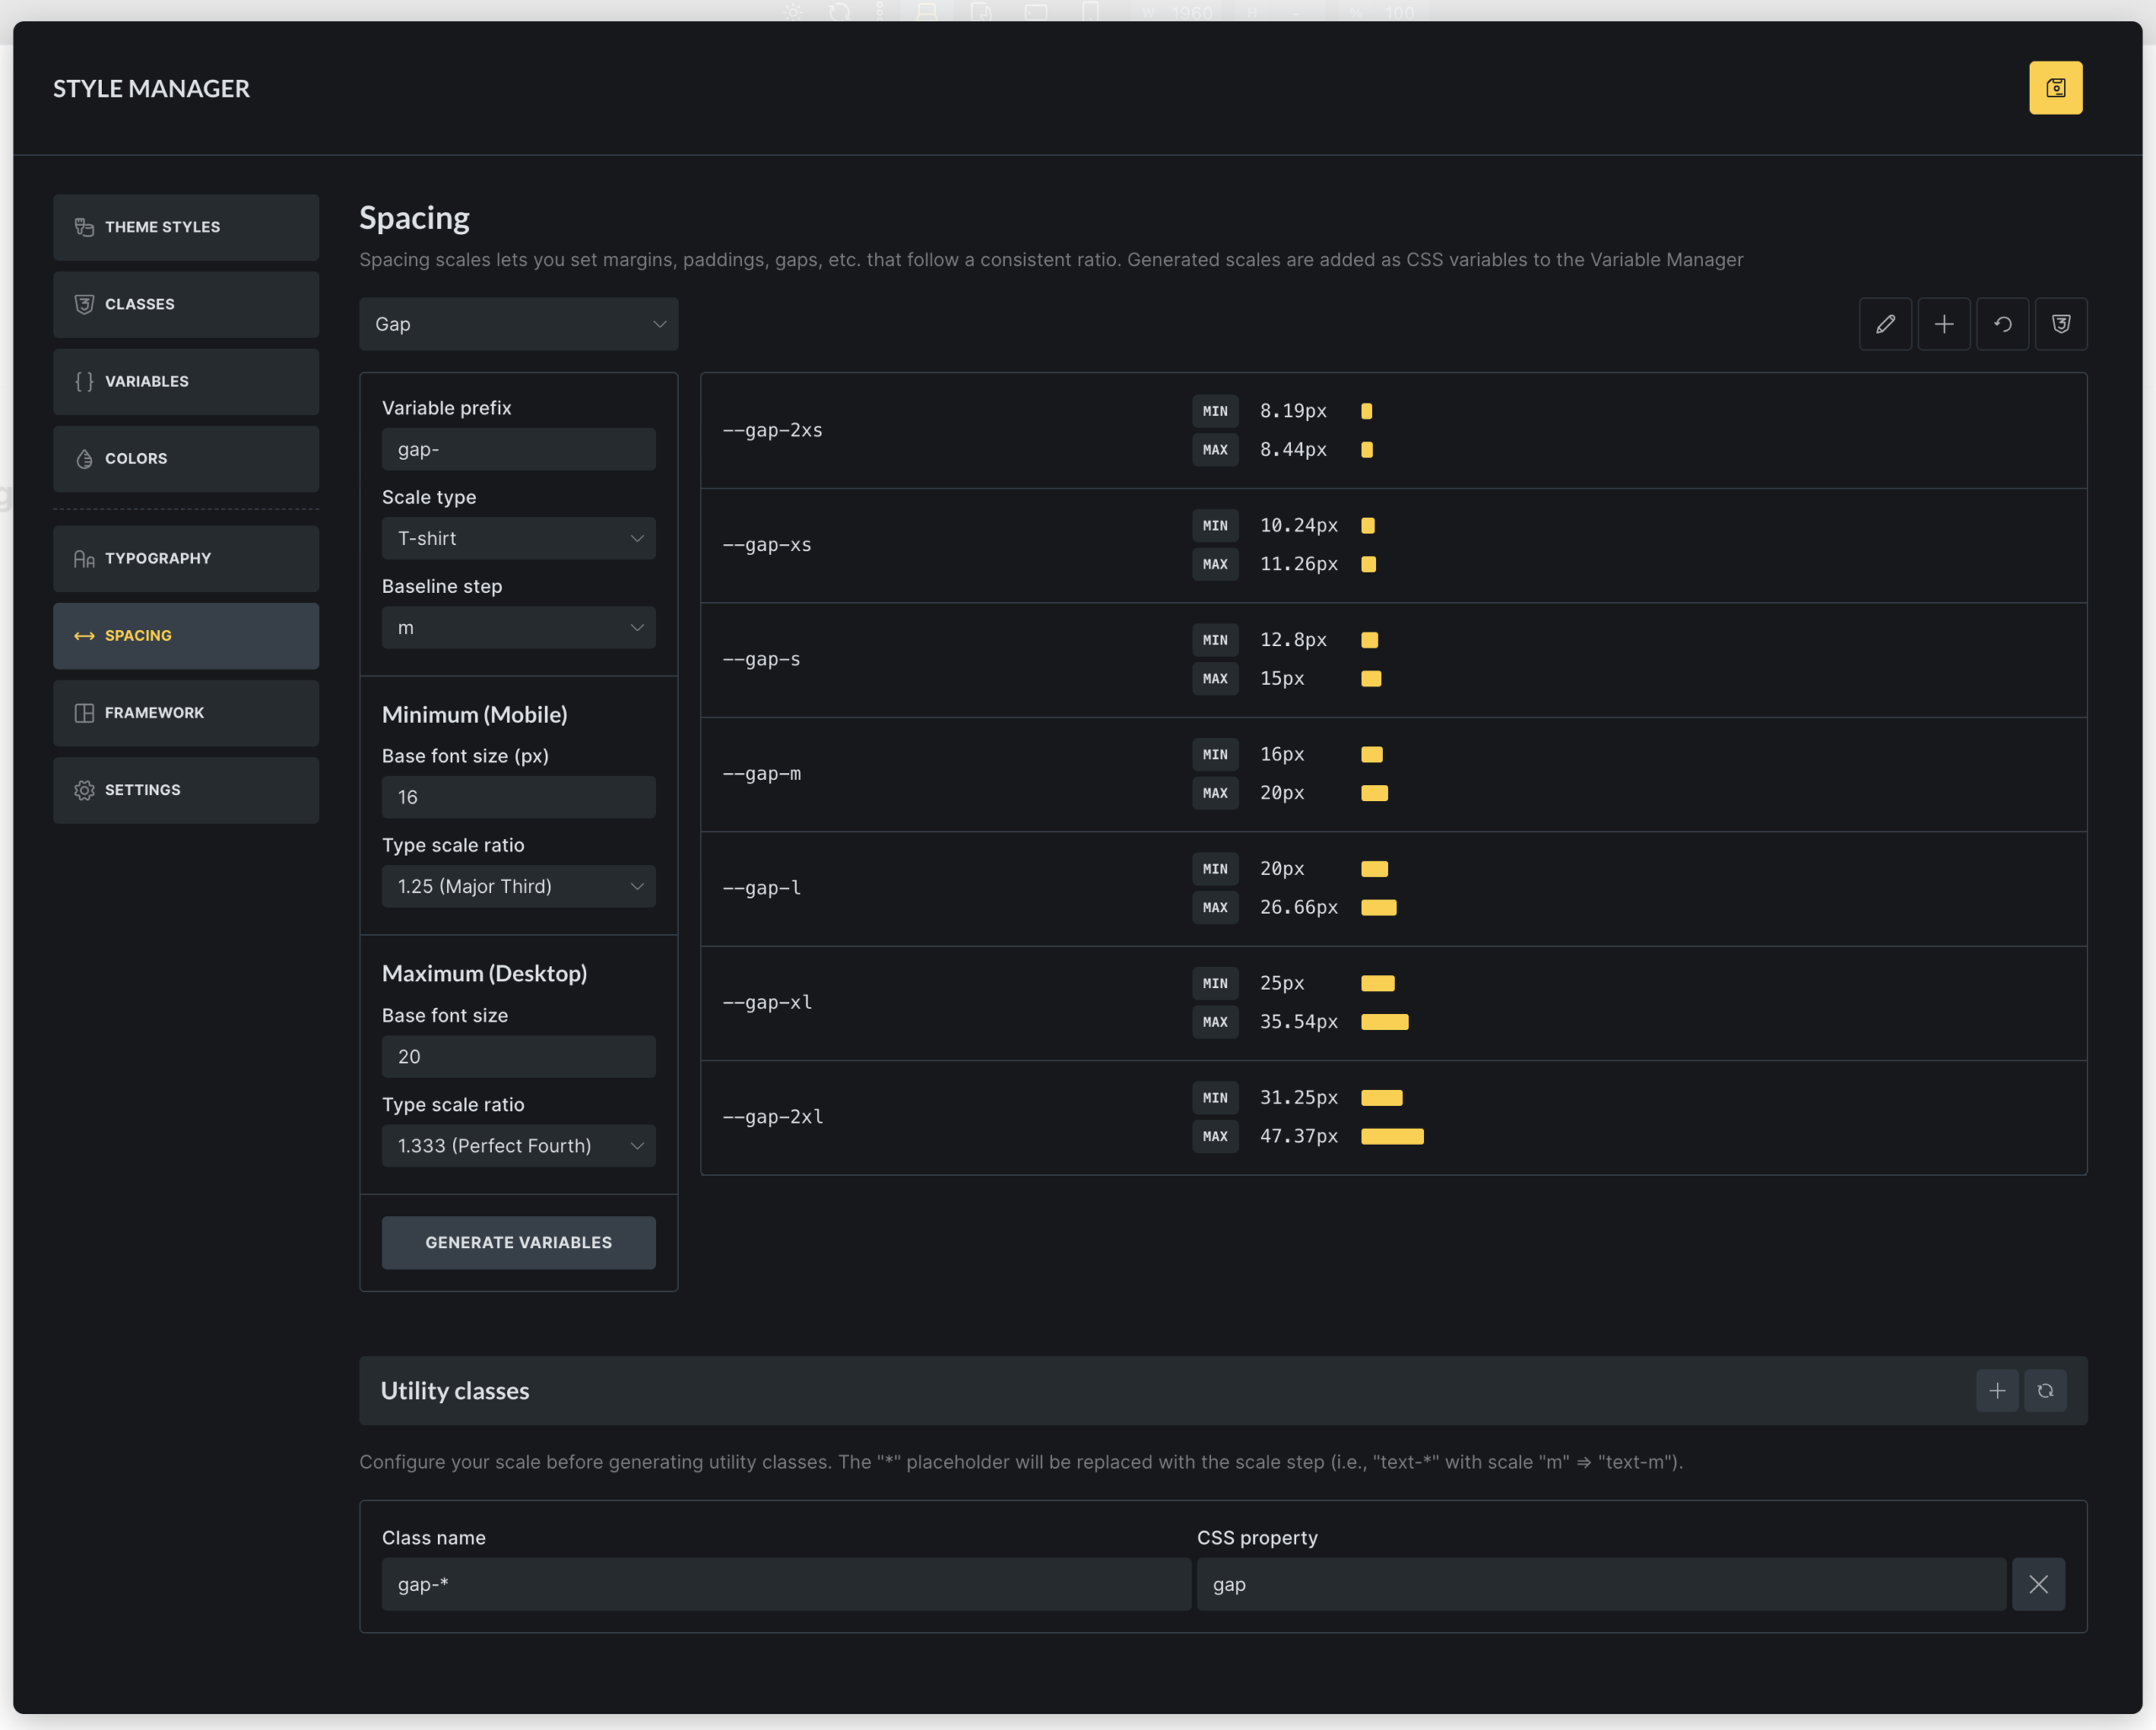
Task: Switch to the Typography section
Action: tap(186, 558)
